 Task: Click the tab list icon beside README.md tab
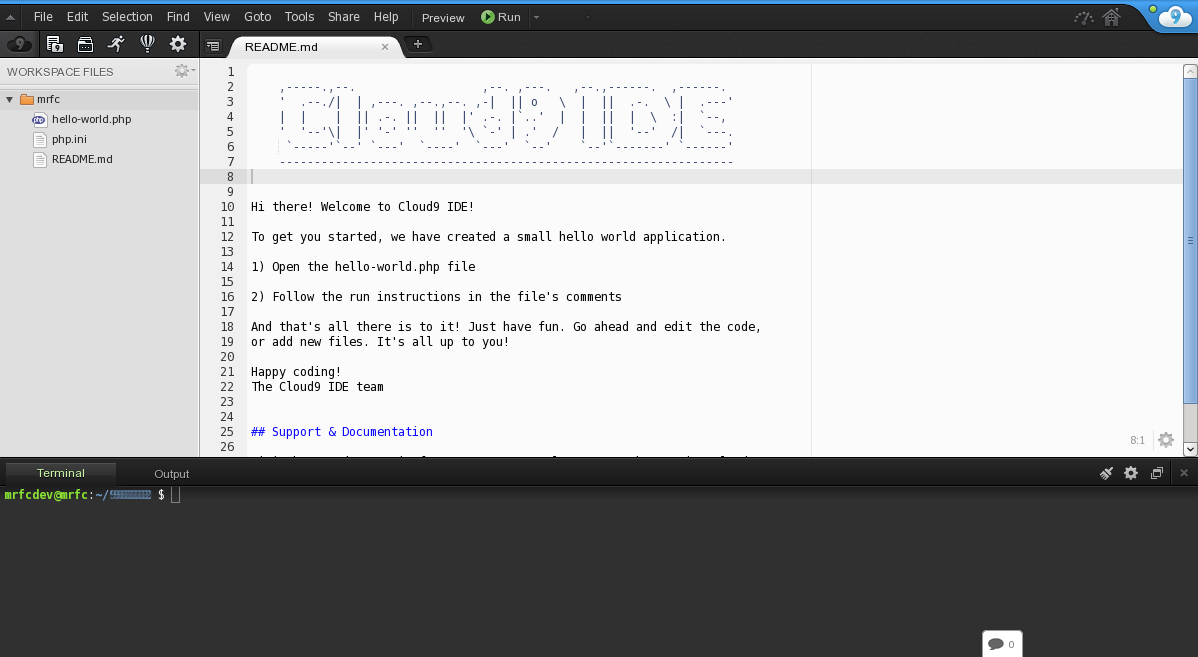pos(213,47)
